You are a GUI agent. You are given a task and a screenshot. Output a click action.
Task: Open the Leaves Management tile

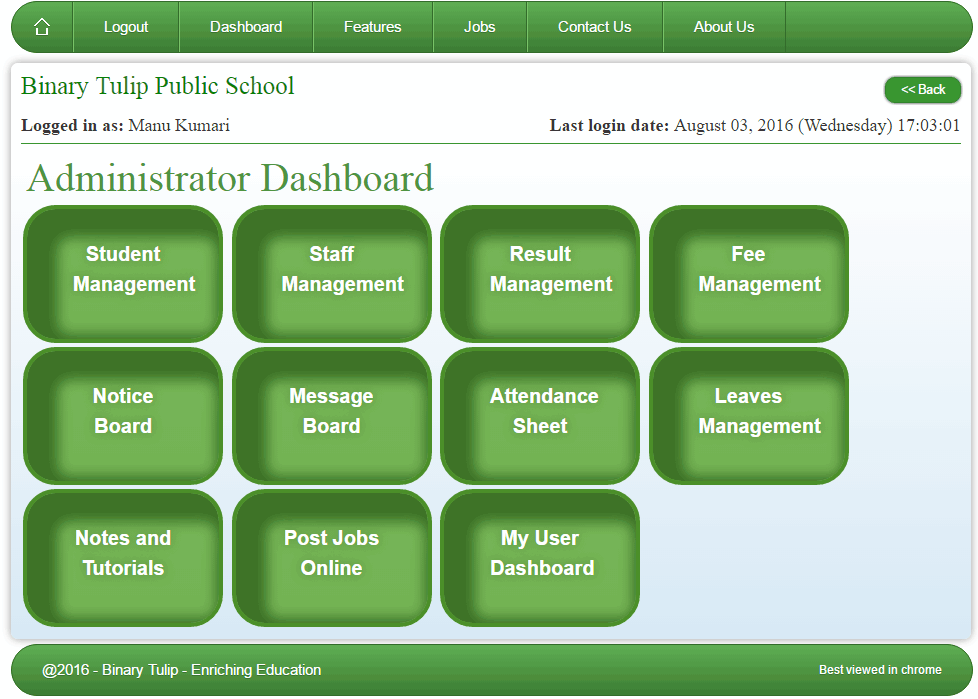click(x=749, y=416)
